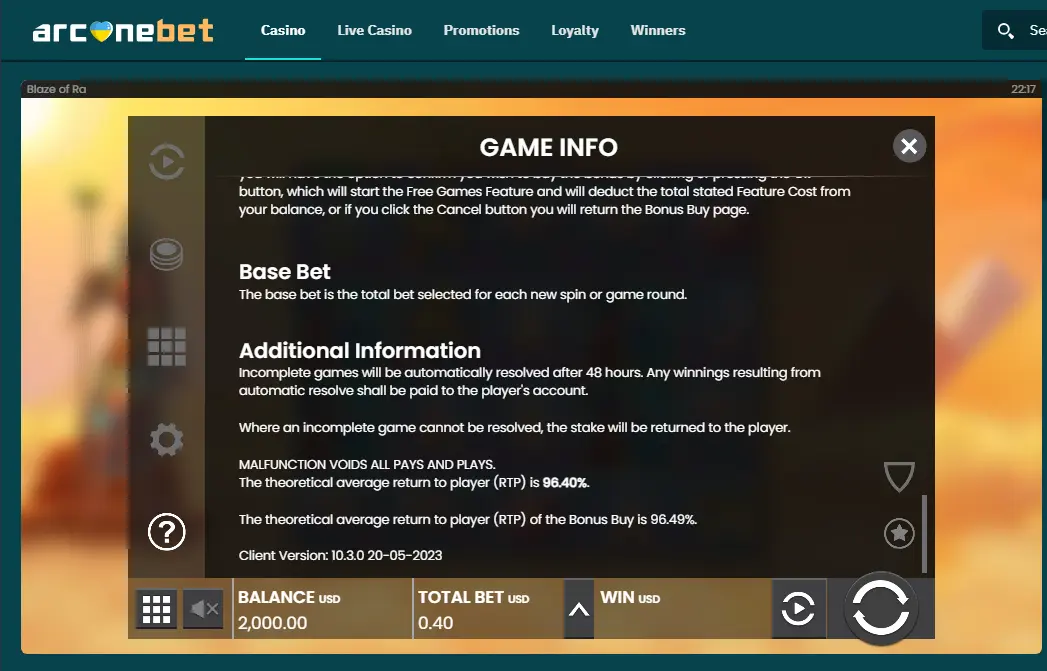Open the bottom bar menu grid button
Viewport: 1047px width, 671px height.
coord(156,609)
